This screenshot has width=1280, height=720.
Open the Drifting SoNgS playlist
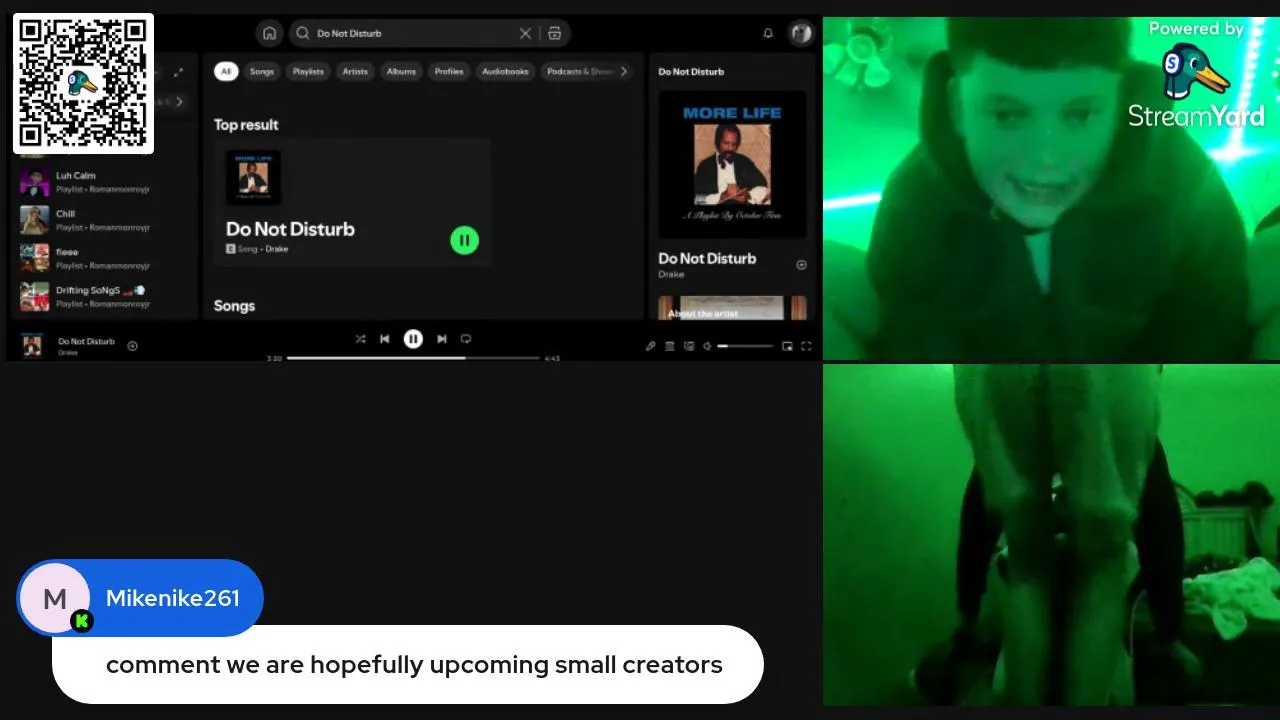pos(104,296)
